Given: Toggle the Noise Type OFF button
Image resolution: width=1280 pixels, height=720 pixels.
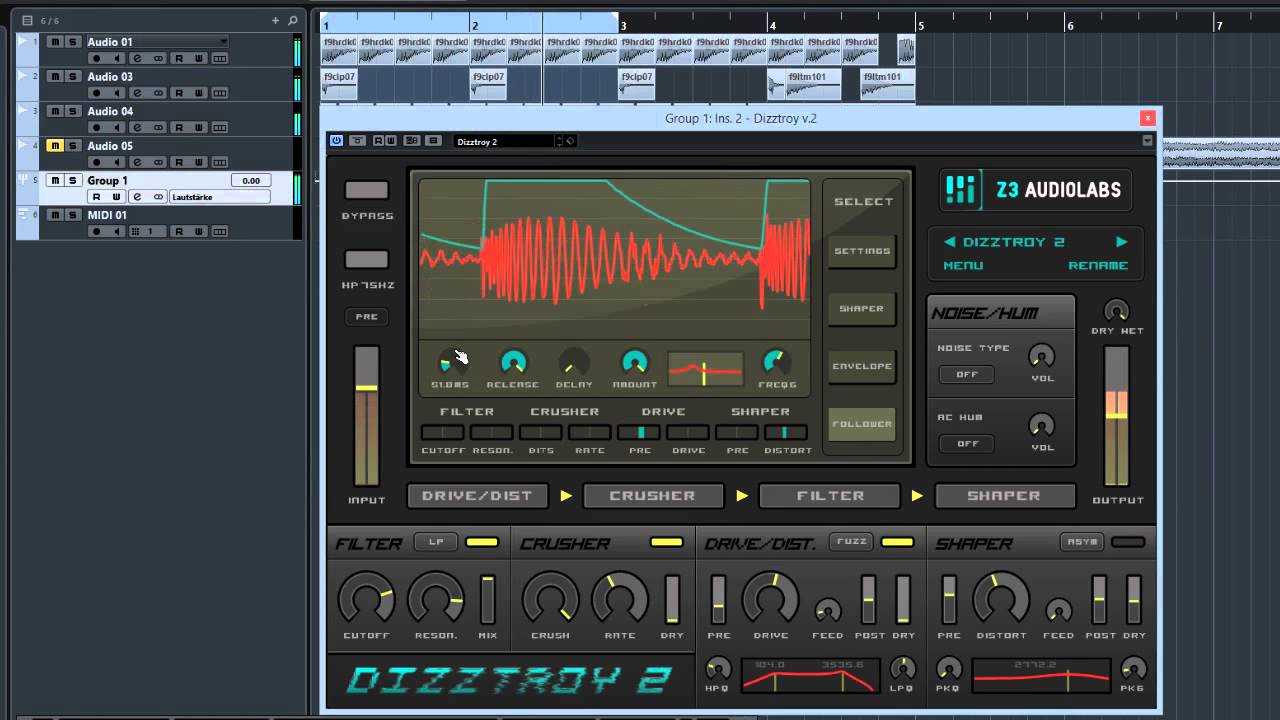Looking at the screenshot, I should [967, 374].
